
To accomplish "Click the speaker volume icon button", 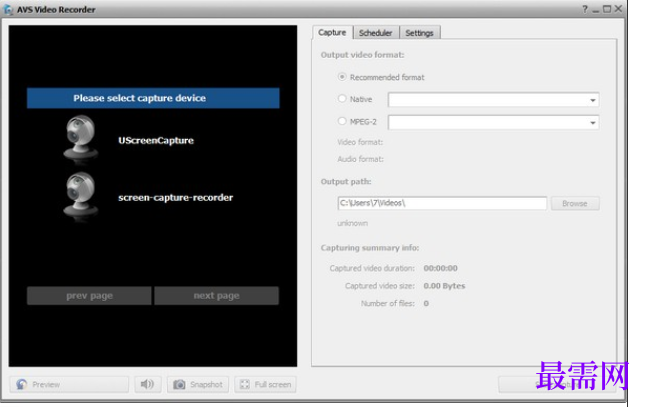I will click(x=148, y=384).
